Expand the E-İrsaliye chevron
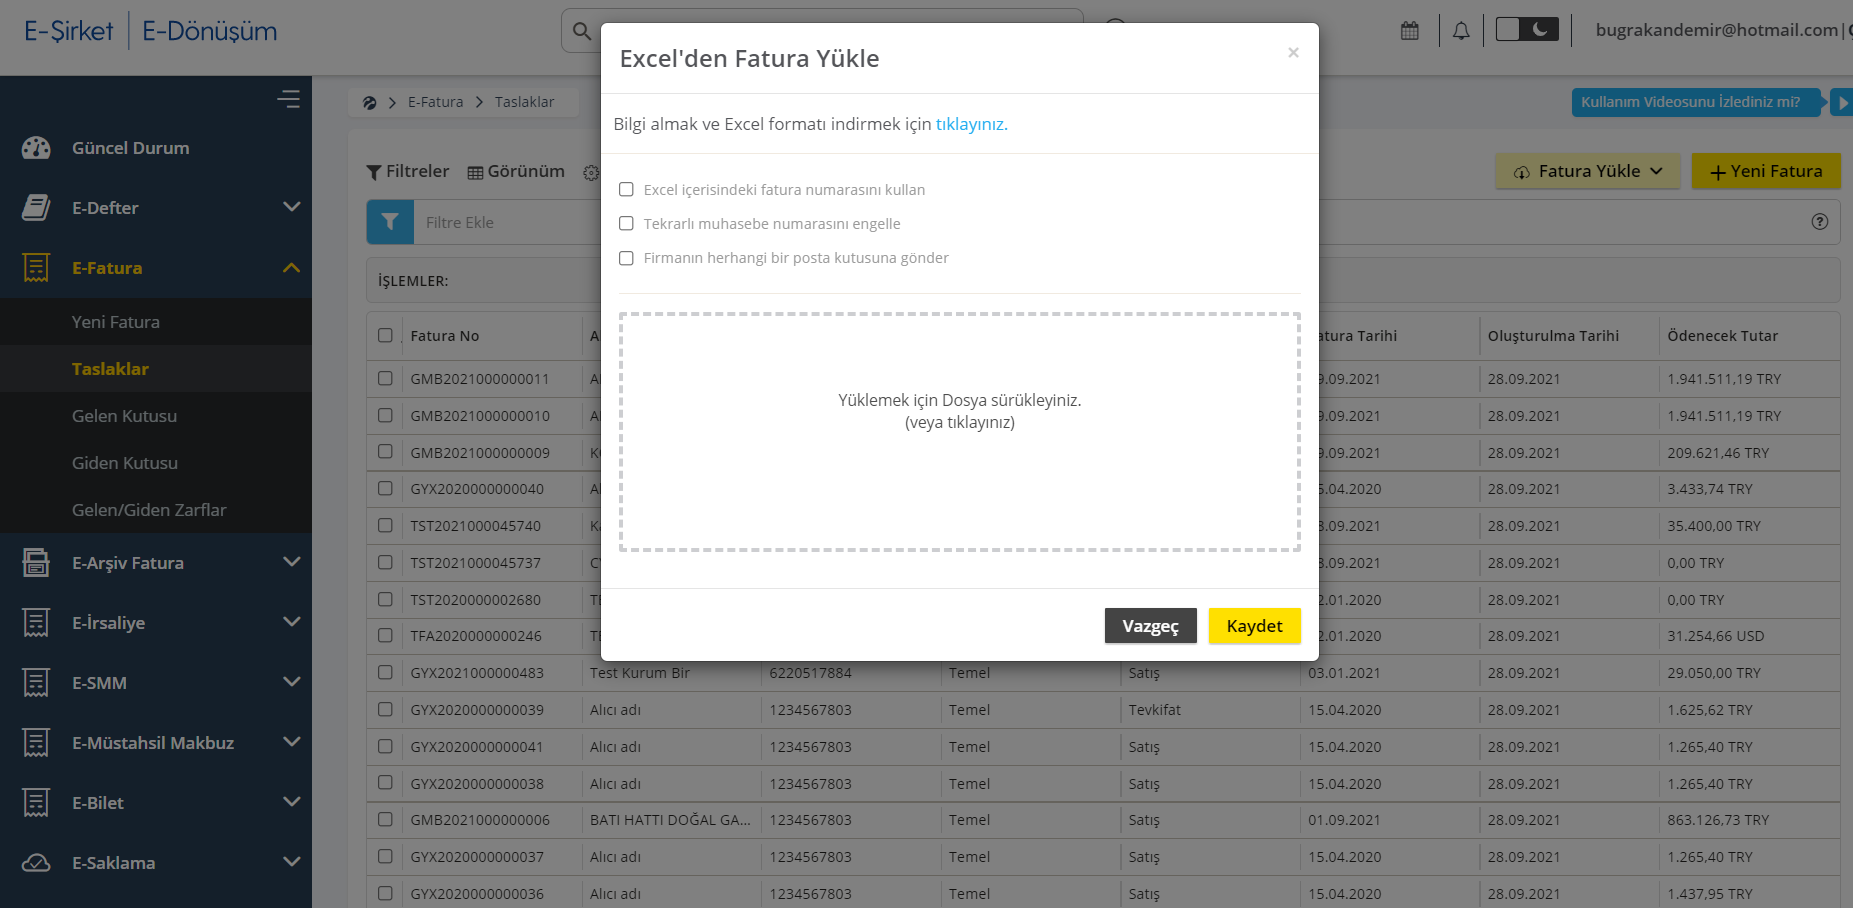The height and width of the screenshot is (908, 1853). click(292, 622)
